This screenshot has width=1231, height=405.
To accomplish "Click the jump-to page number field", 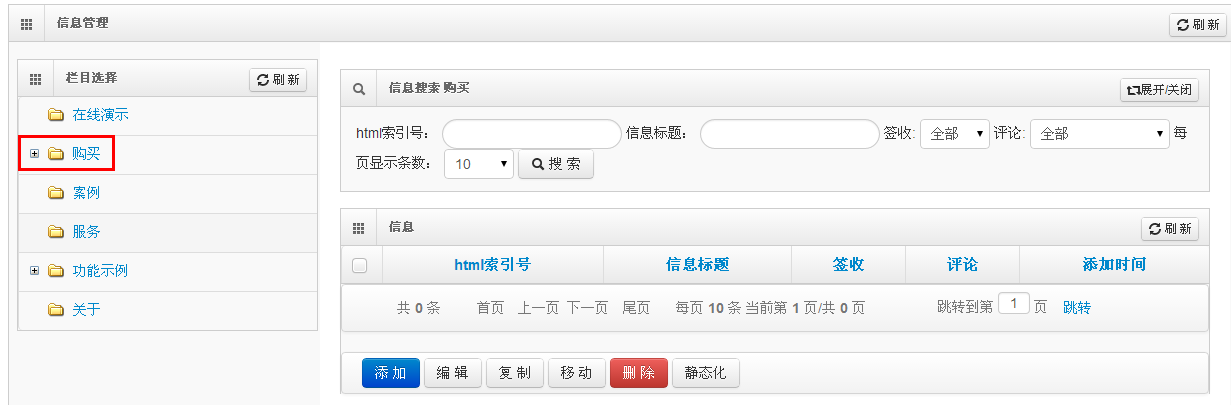I will click(x=1014, y=304).
